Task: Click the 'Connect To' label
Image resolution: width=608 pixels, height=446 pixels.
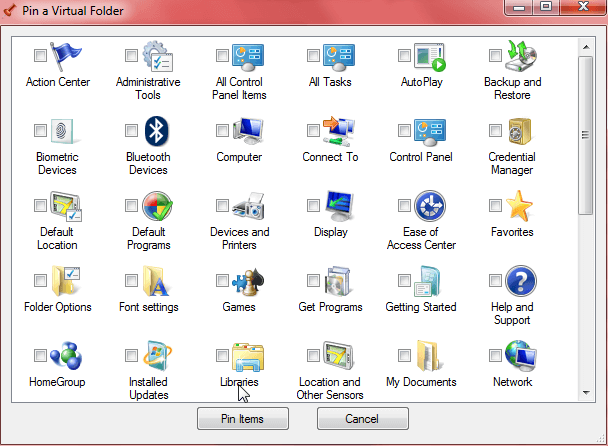Action: (330, 157)
